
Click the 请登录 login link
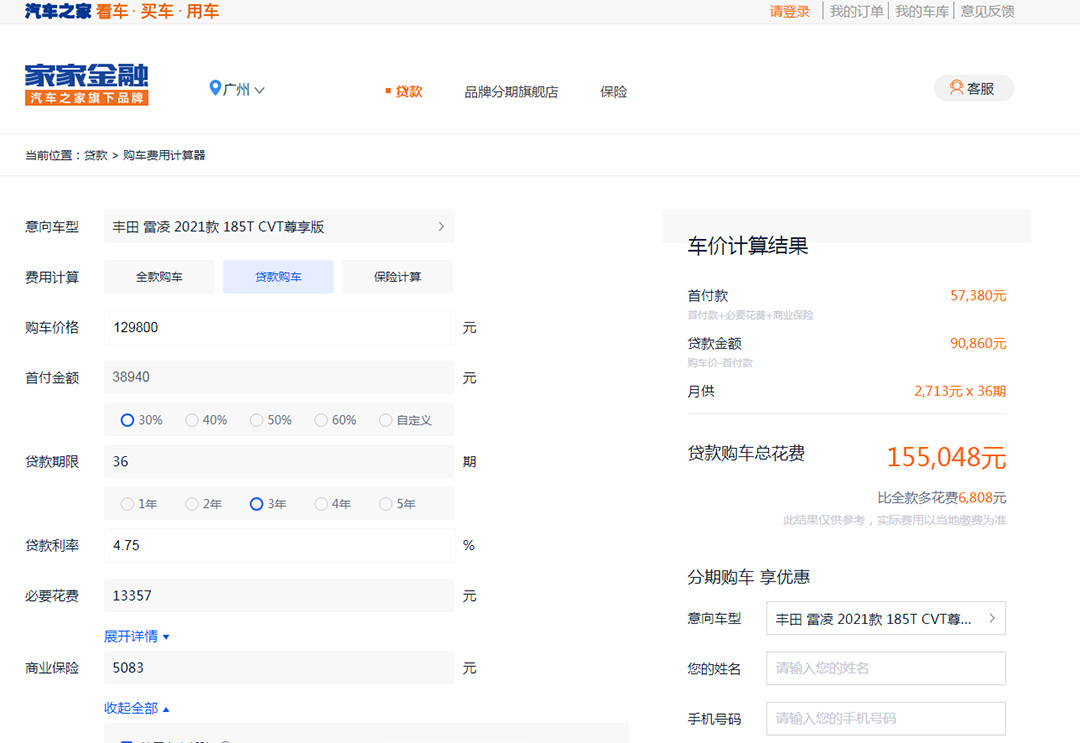(x=789, y=12)
